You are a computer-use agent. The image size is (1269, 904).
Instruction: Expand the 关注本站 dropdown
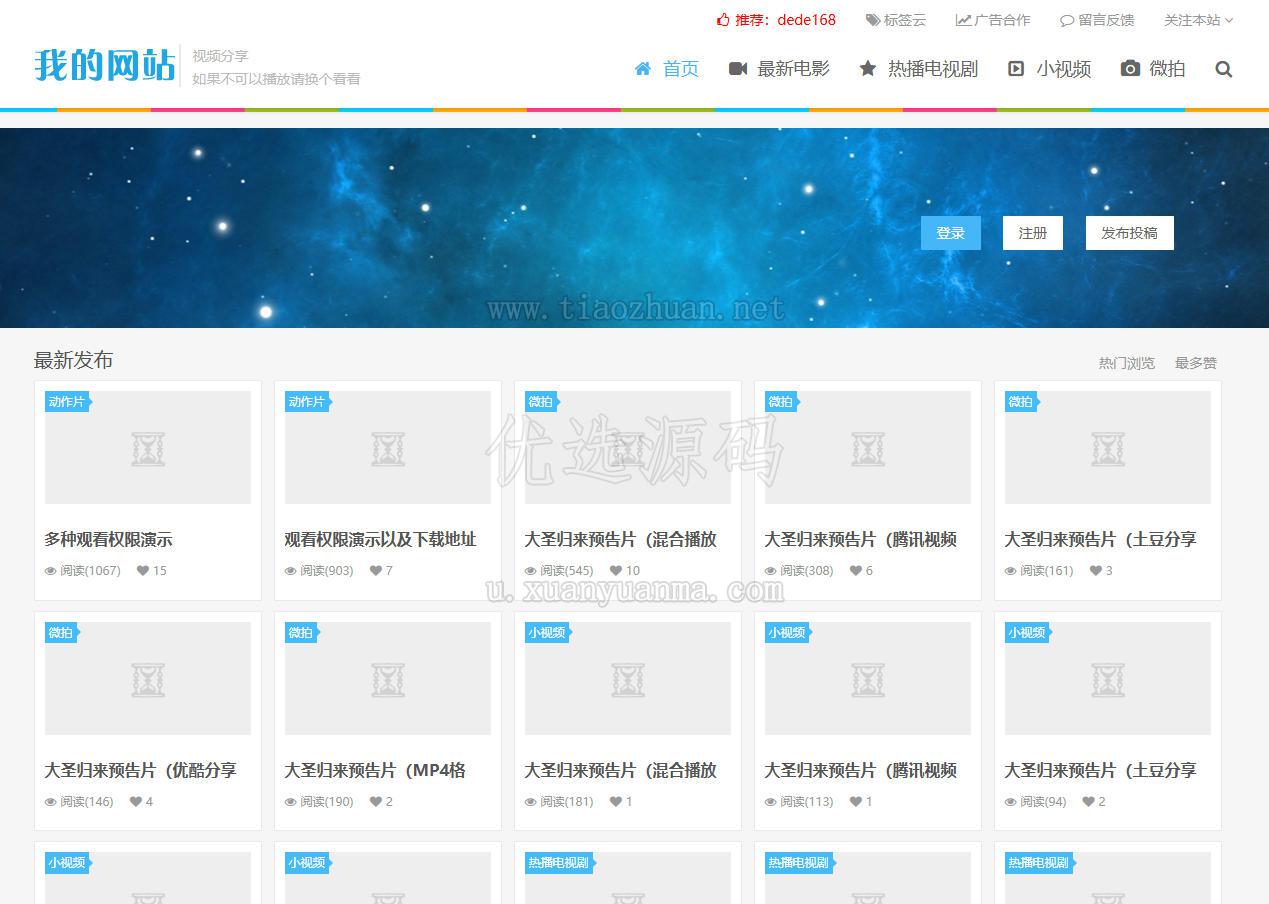click(x=1198, y=20)
